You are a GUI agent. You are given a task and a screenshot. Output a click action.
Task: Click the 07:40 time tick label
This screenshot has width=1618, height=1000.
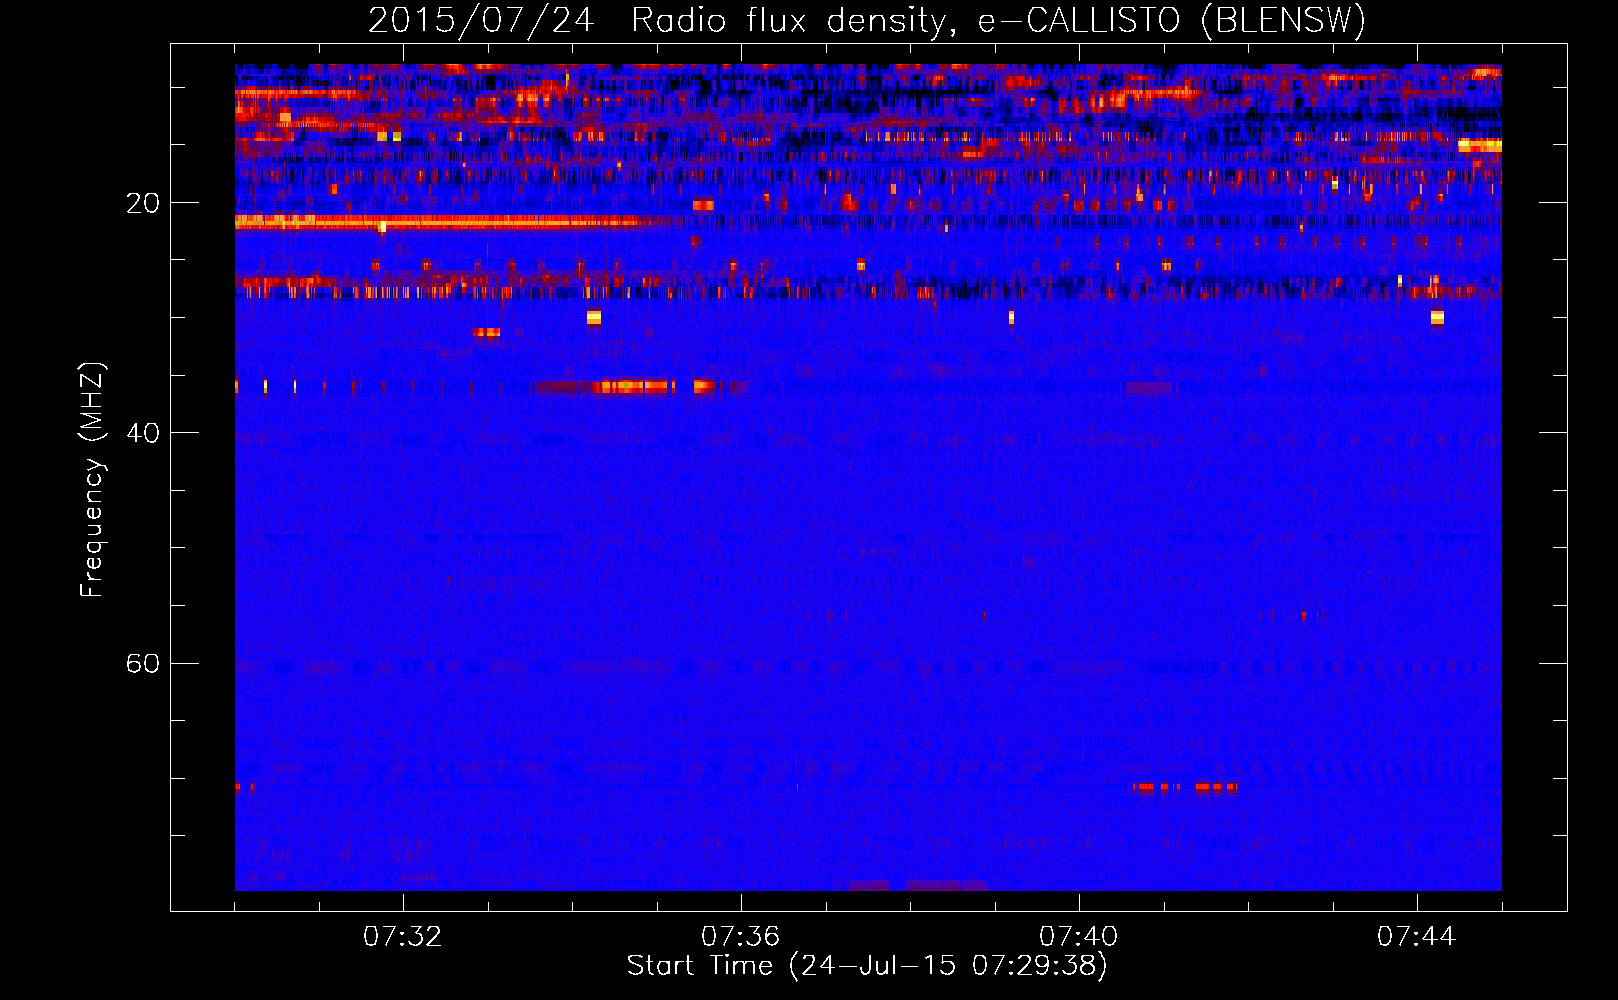click(1078, 937)
